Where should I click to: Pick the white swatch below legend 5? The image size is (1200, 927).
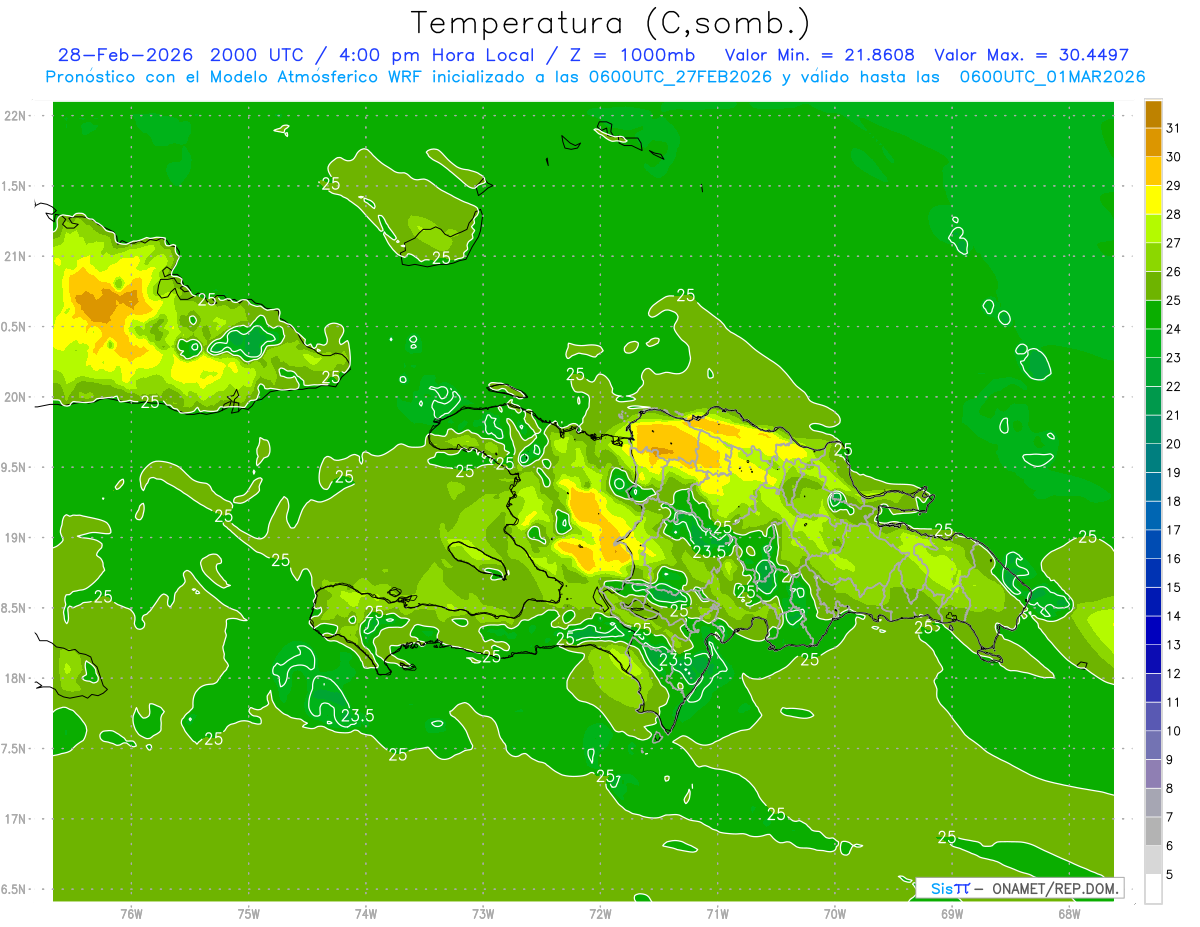click(x=1153, y=889)
